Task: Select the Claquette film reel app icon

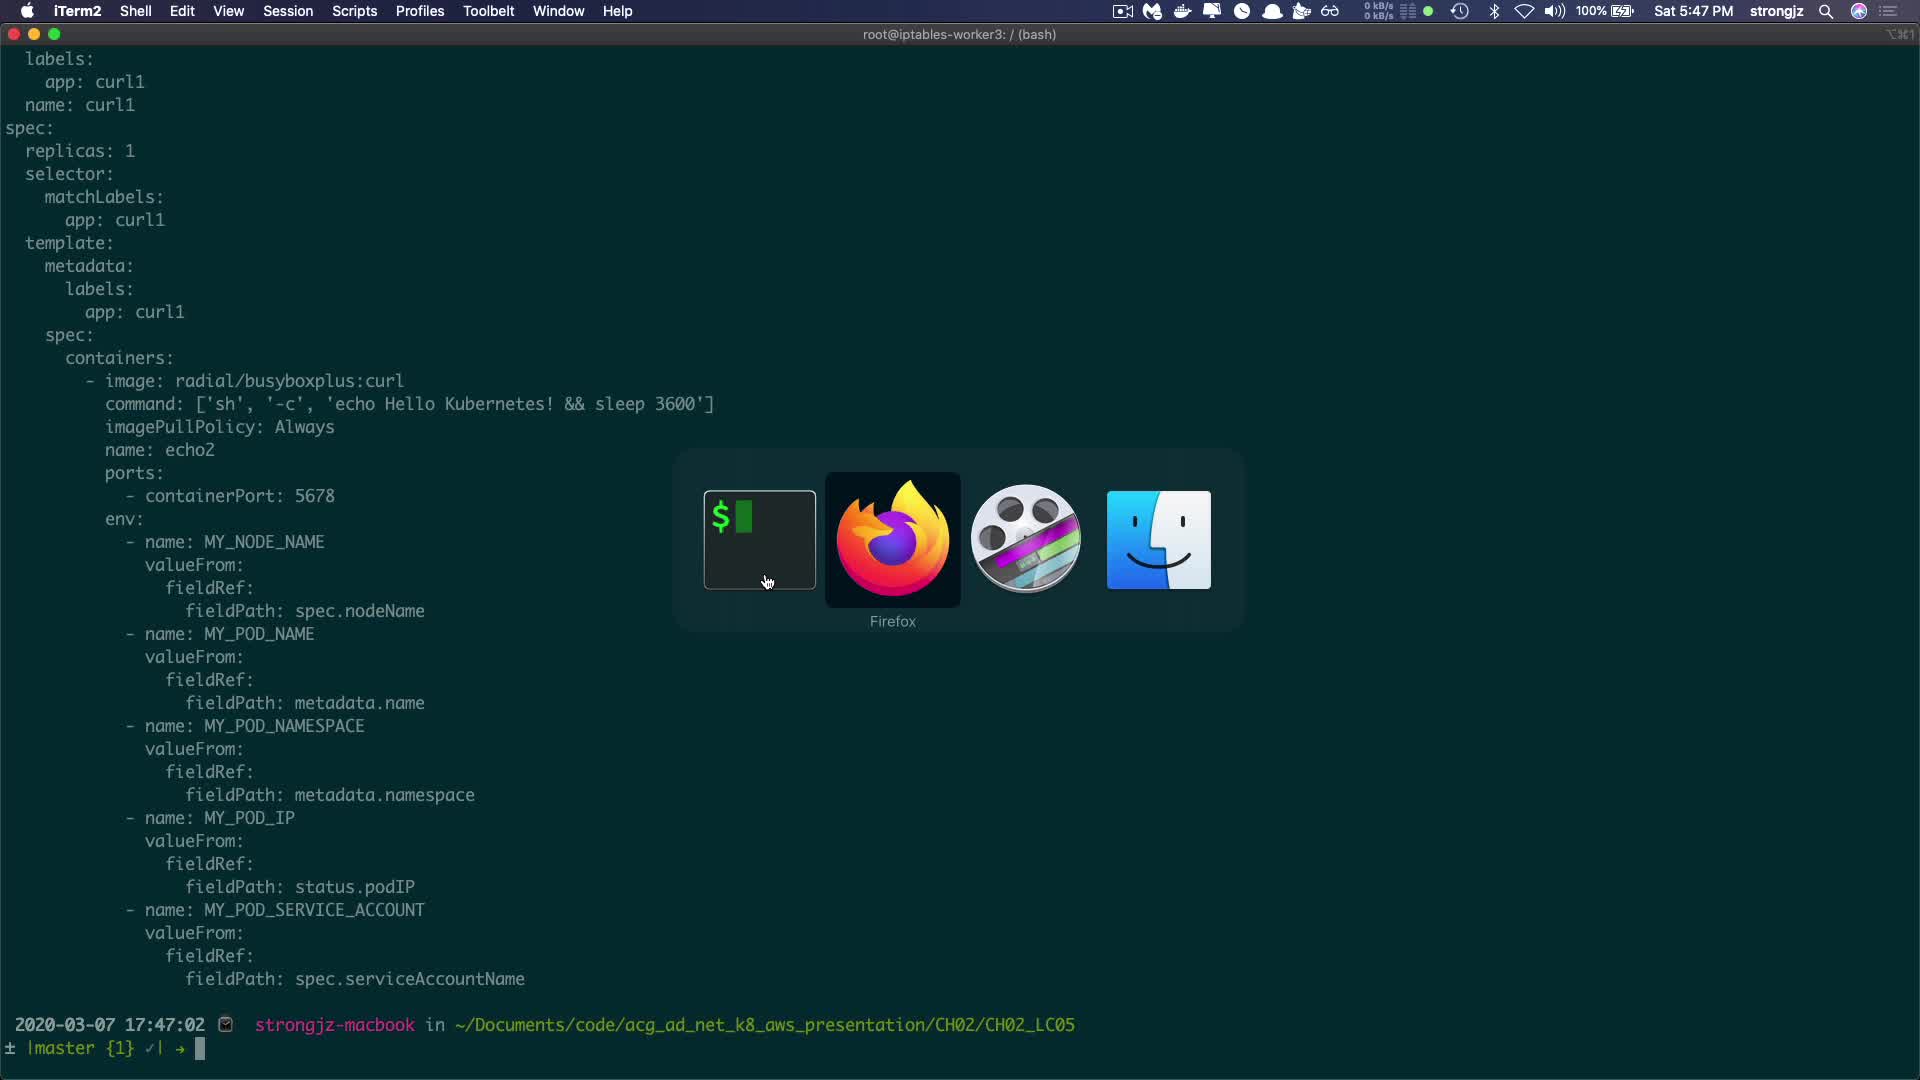Action: [1025, 540]
